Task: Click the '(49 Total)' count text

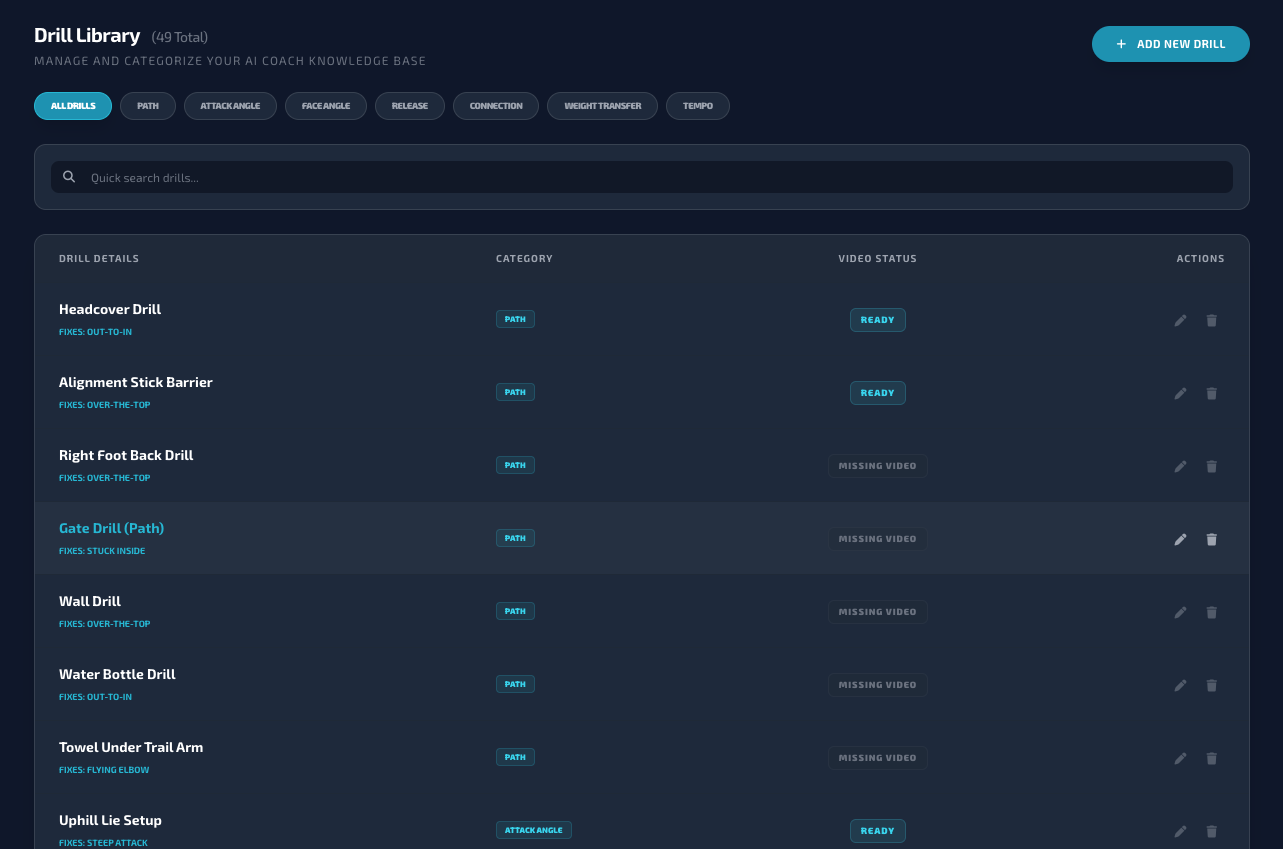Action: click(180, 37)
